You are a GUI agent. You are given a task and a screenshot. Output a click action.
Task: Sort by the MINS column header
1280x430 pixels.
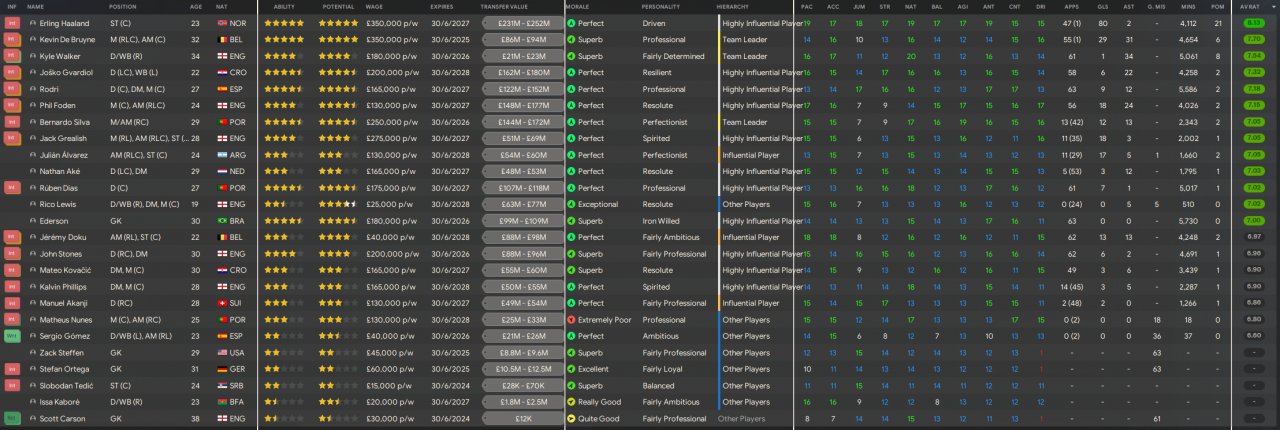pyautogui.click(x=1187, y=6)
